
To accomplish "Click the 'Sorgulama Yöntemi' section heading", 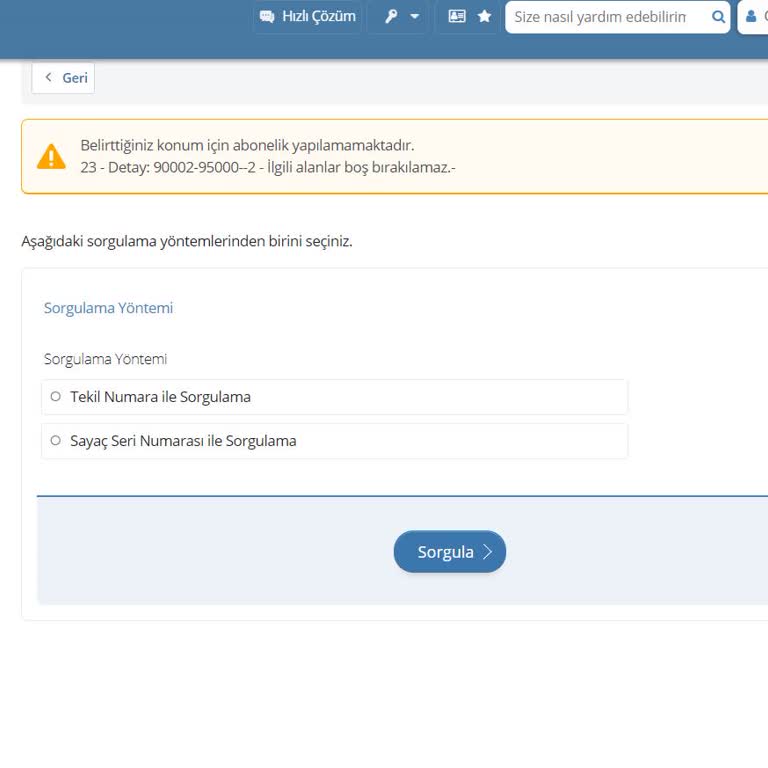I will pyautogui.click(x=108, y=308).
